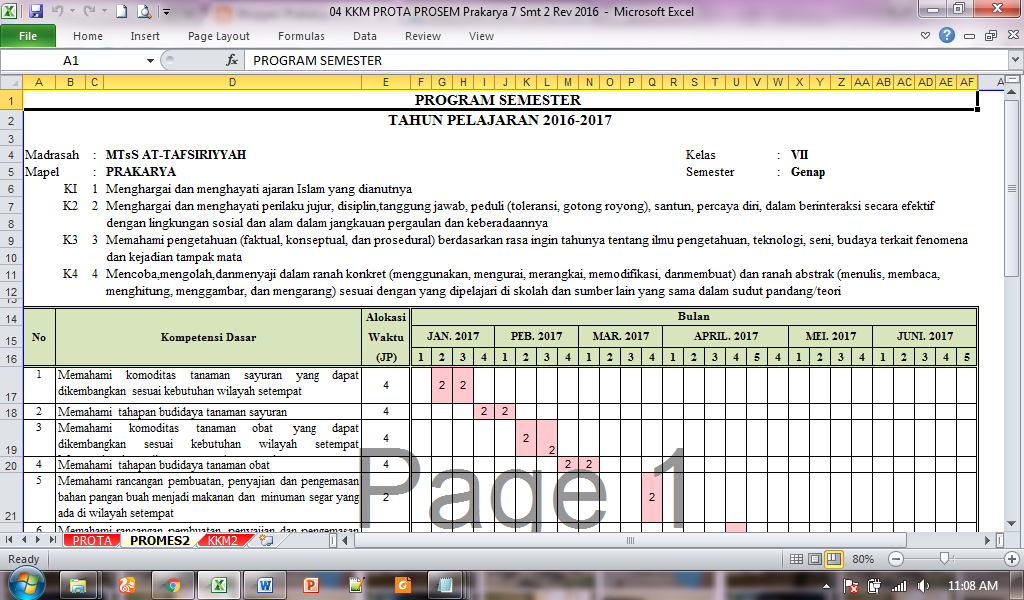
Task: Click into the formula bar text
Action: tap(627, 60)
